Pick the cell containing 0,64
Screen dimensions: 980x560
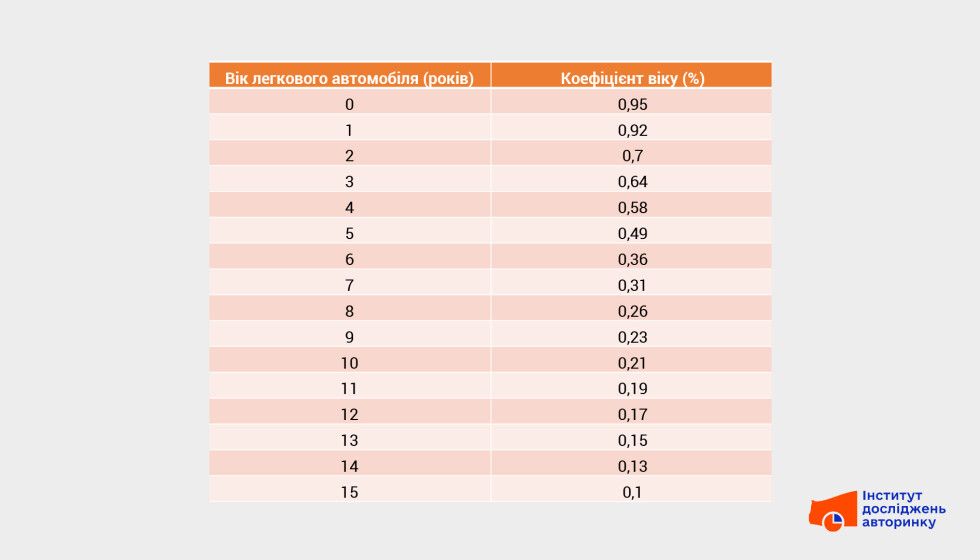[x=632, y=182]
